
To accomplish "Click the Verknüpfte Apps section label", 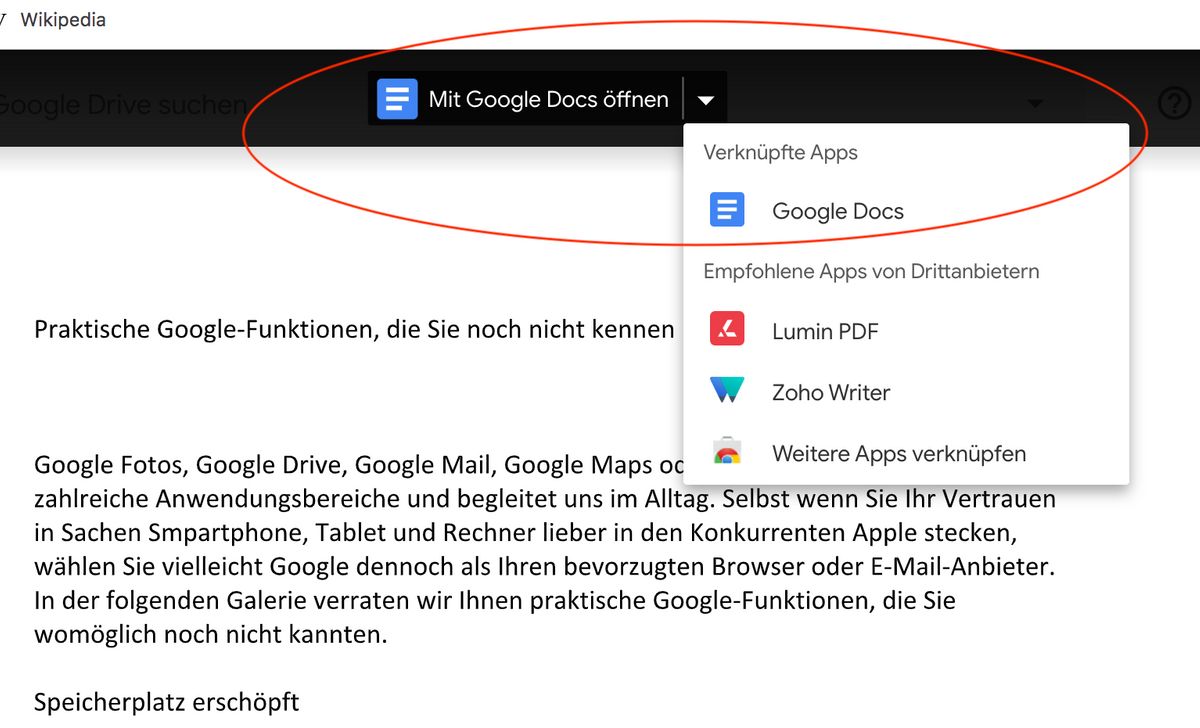I will coord(781,153).
